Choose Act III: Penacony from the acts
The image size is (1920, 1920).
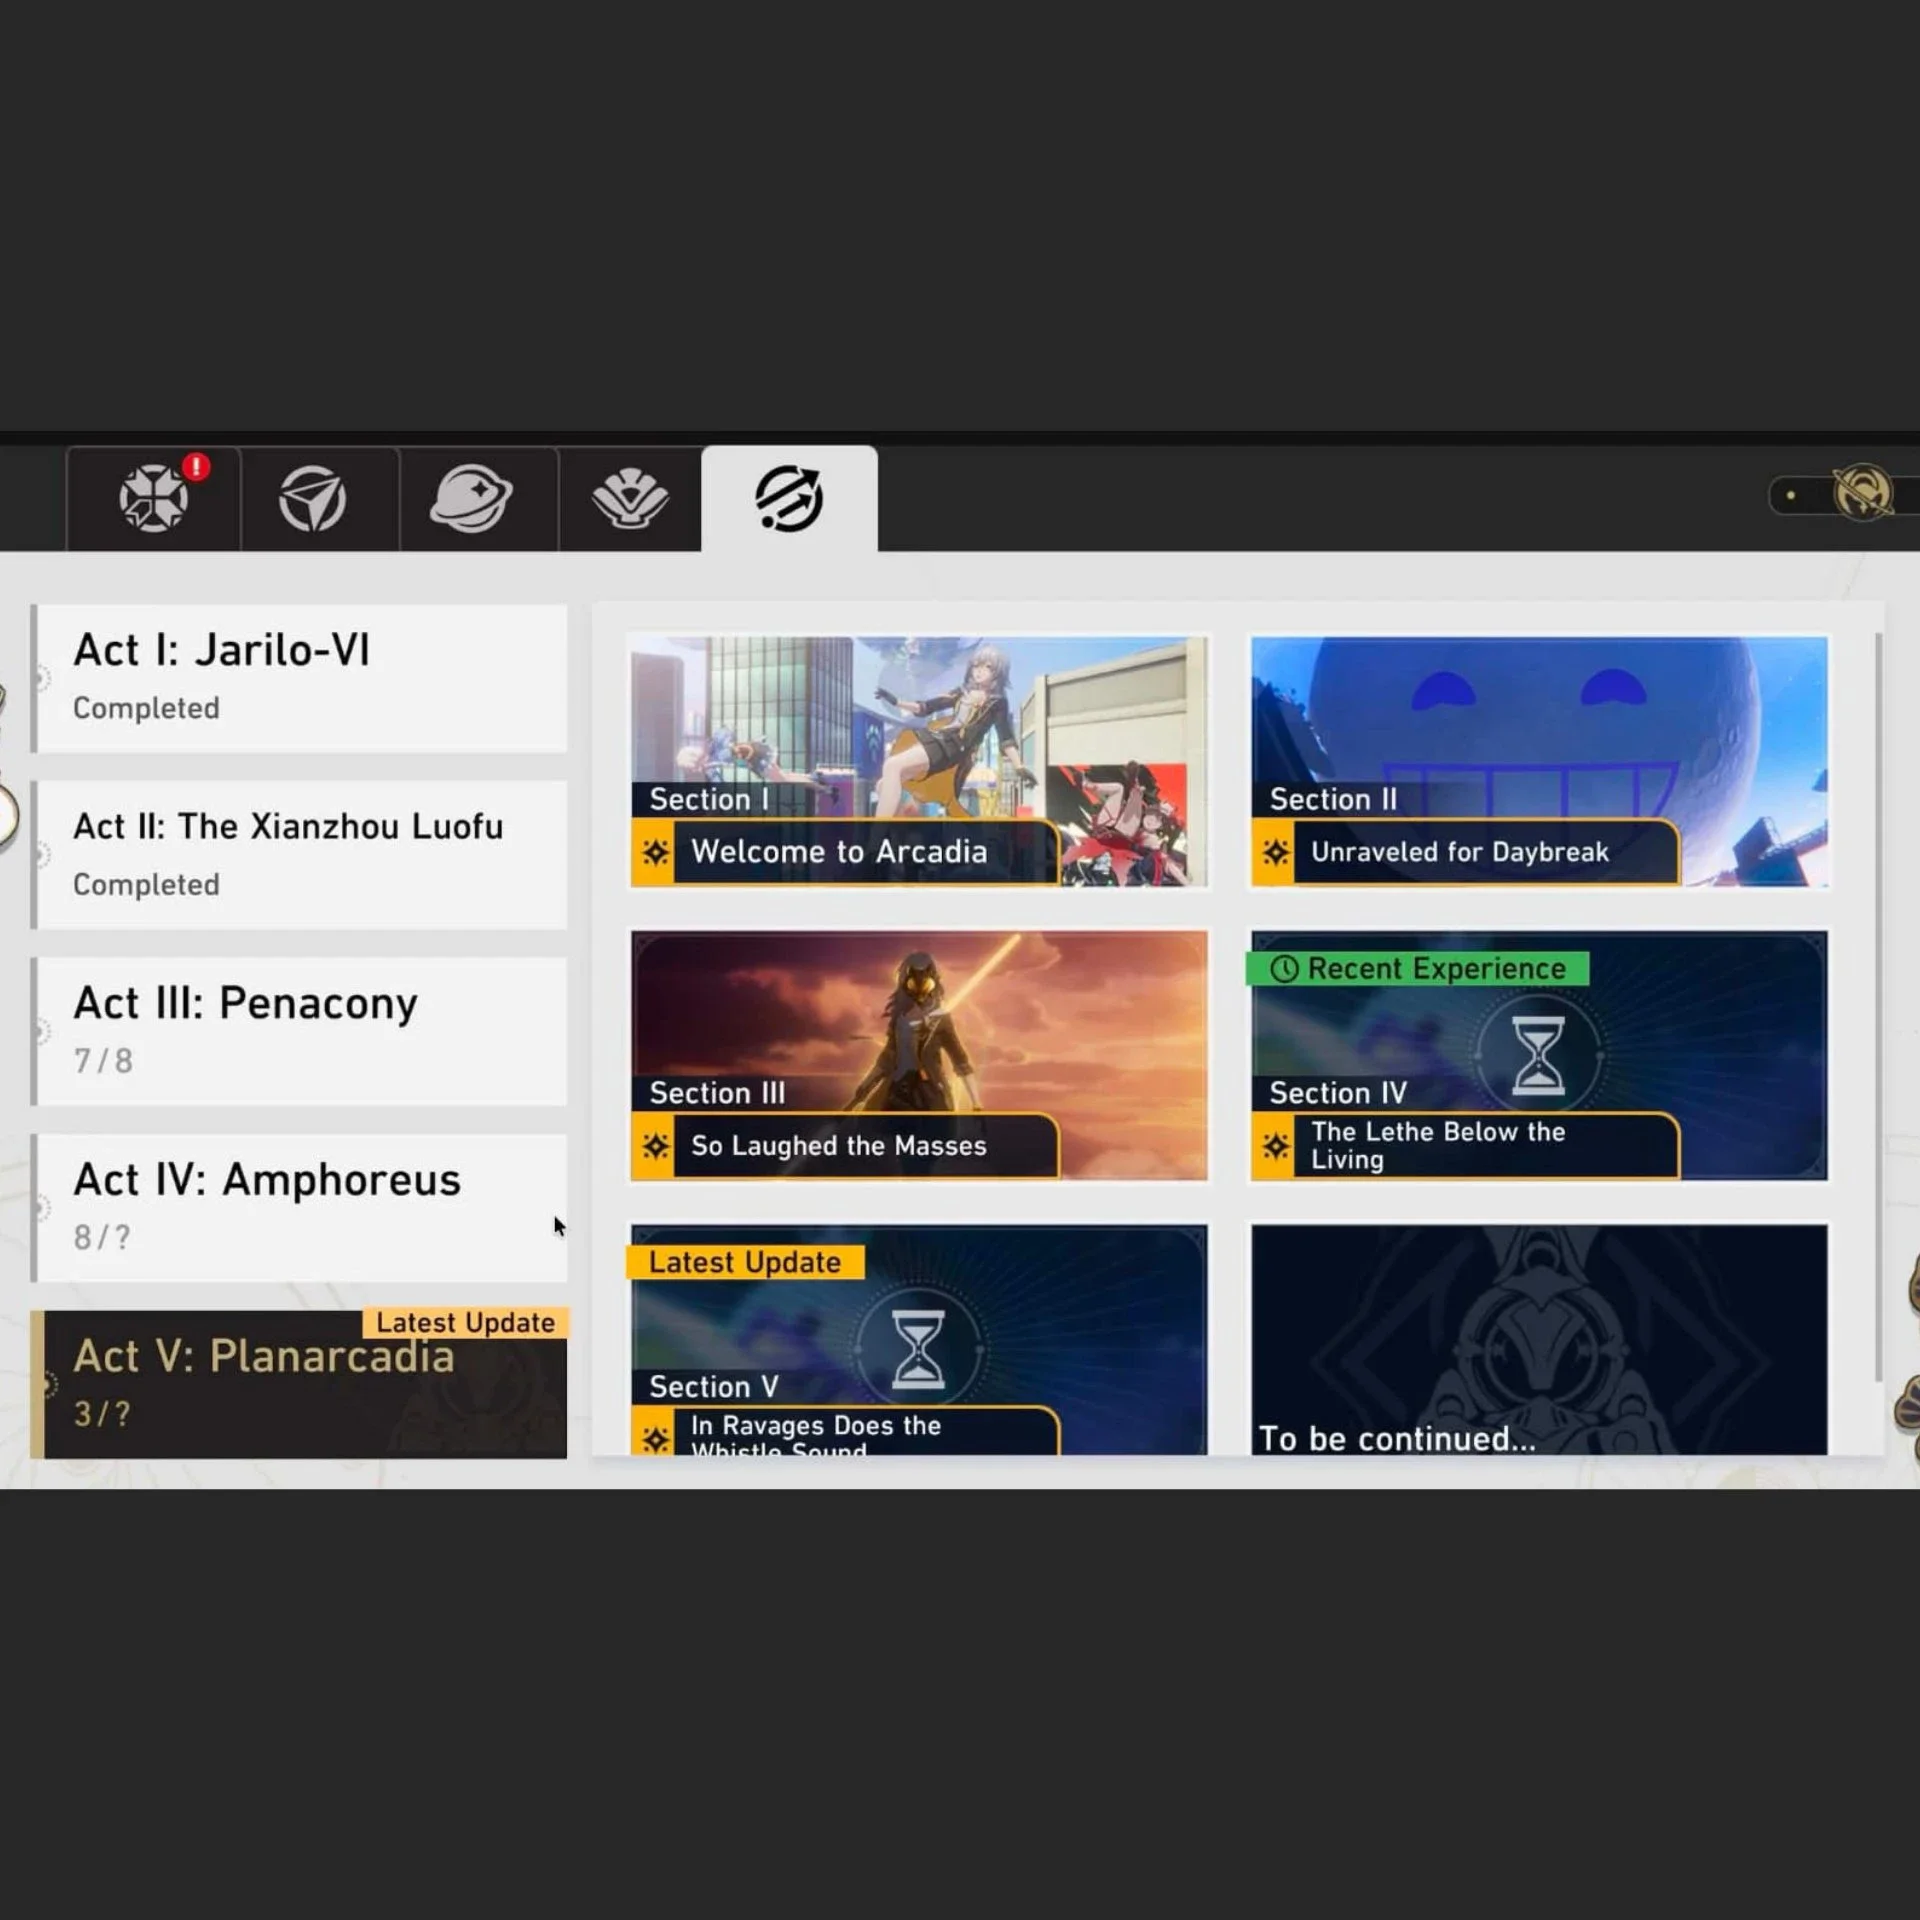[299, 1031]
